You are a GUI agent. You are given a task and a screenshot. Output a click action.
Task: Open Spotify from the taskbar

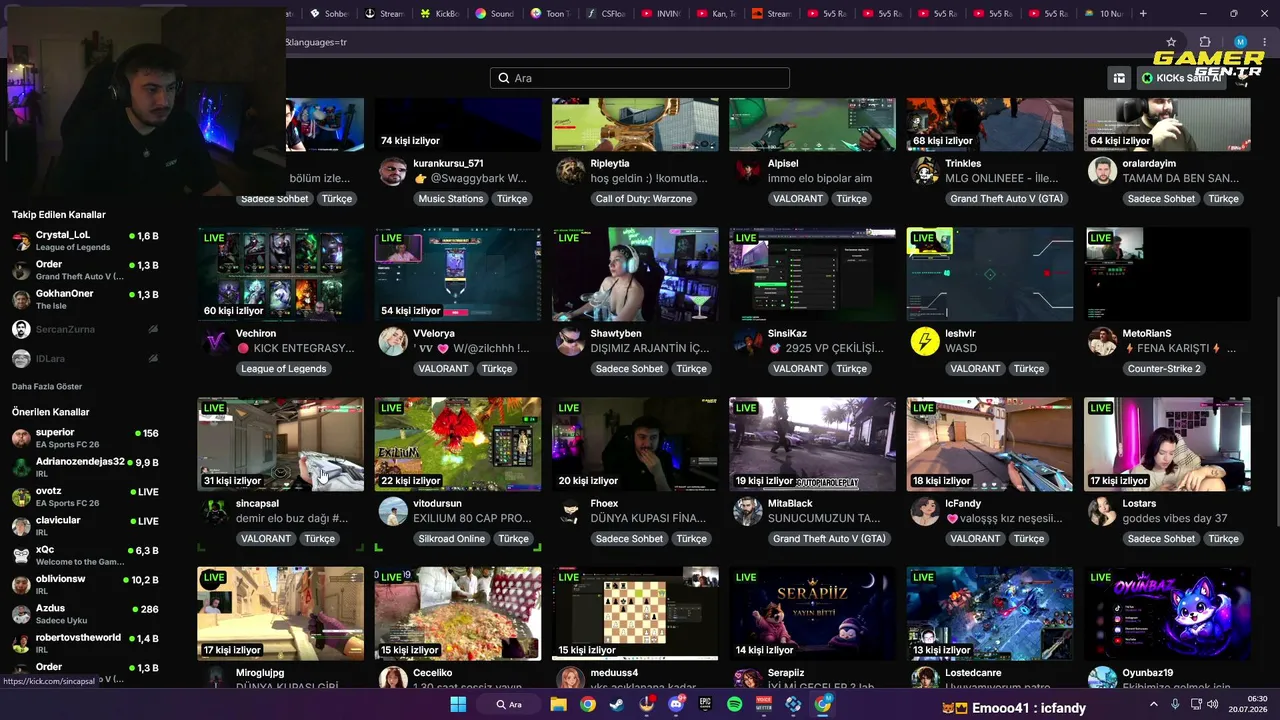click(735, 704)
